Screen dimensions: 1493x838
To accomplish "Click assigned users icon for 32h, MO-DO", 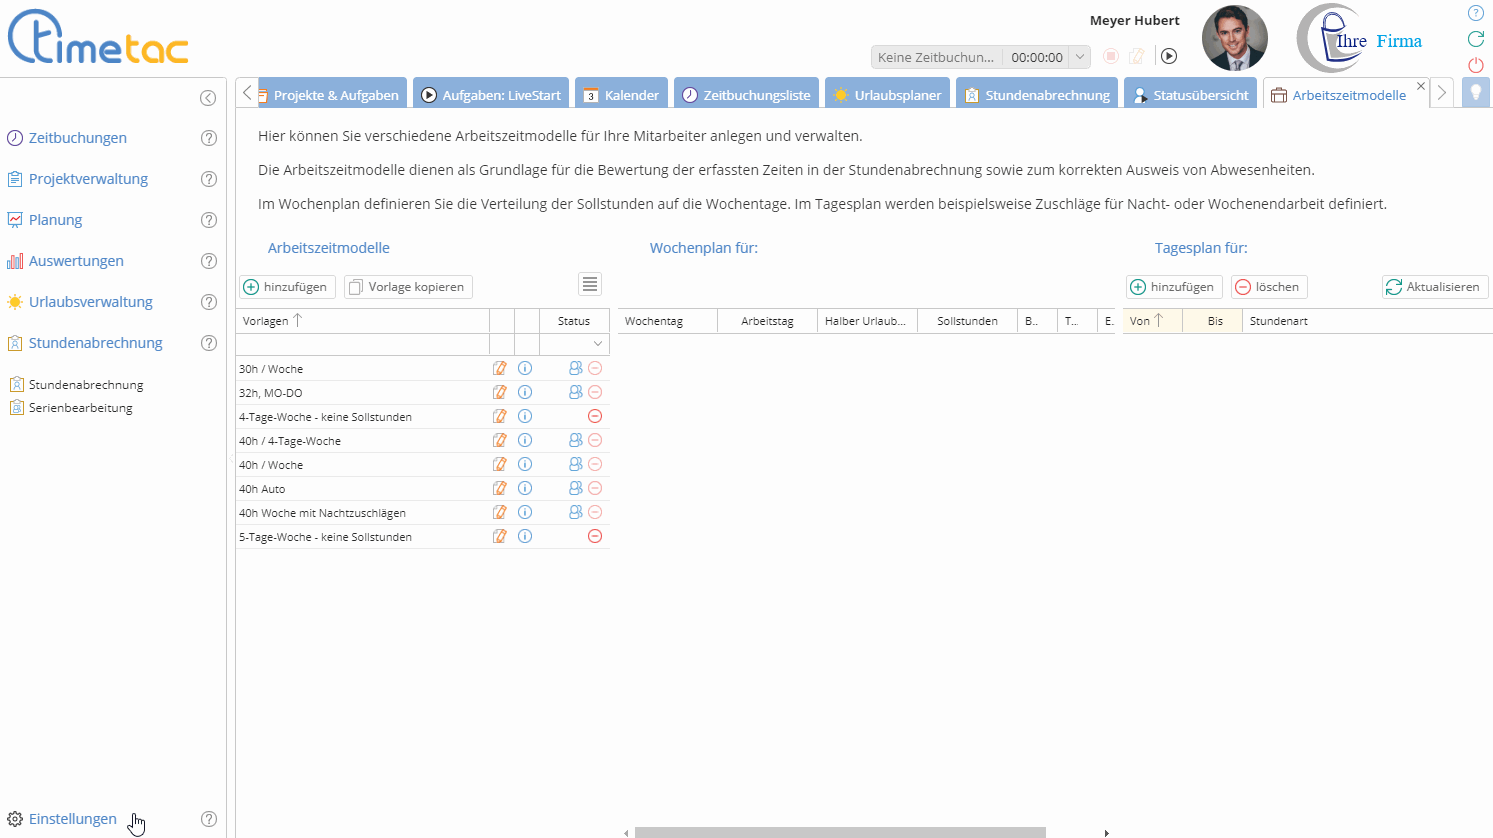I will tap(575, 392).
